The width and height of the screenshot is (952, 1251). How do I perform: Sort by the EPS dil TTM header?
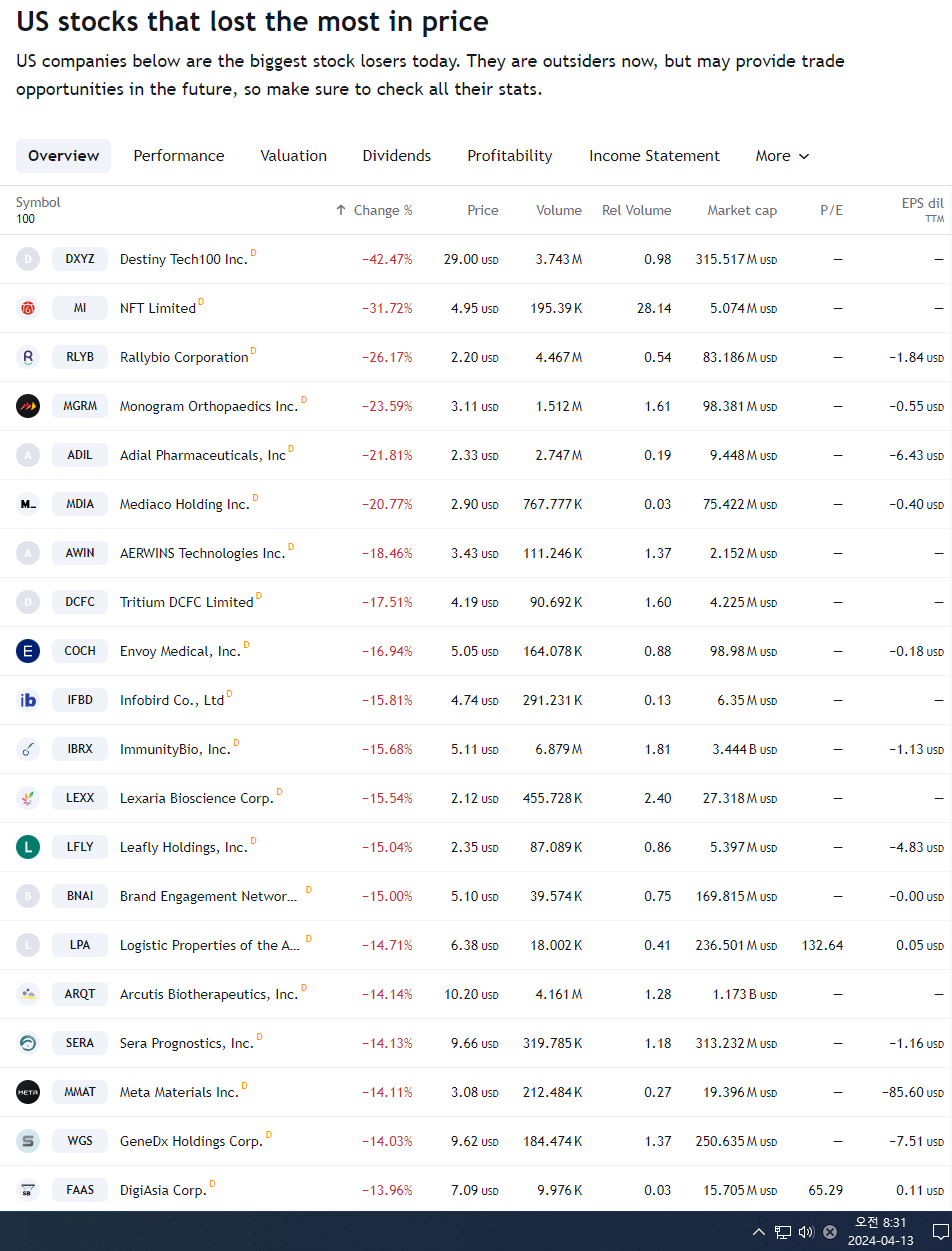click(x=922, y=209)
